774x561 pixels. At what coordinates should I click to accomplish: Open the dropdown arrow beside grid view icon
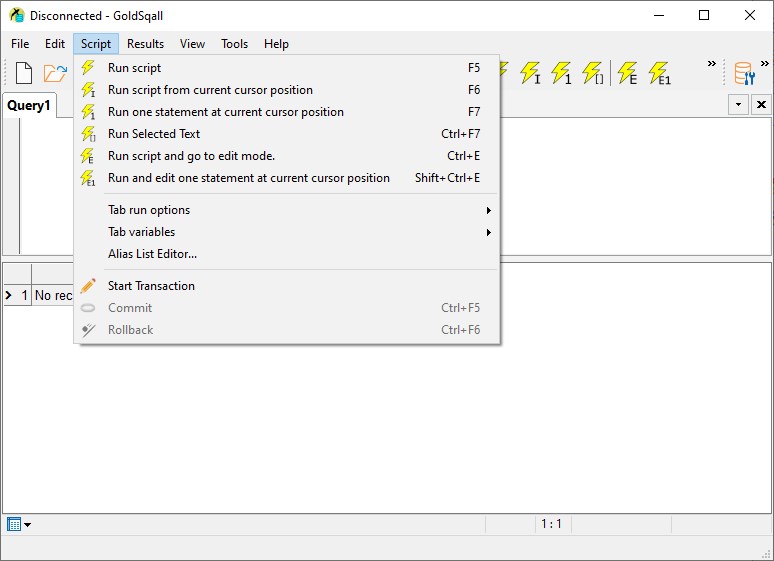pos(28,524)
